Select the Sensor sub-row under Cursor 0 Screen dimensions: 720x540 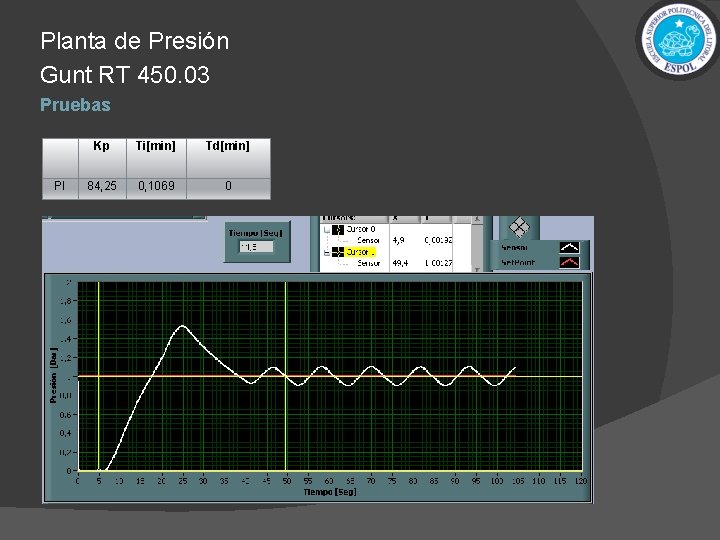368,240
